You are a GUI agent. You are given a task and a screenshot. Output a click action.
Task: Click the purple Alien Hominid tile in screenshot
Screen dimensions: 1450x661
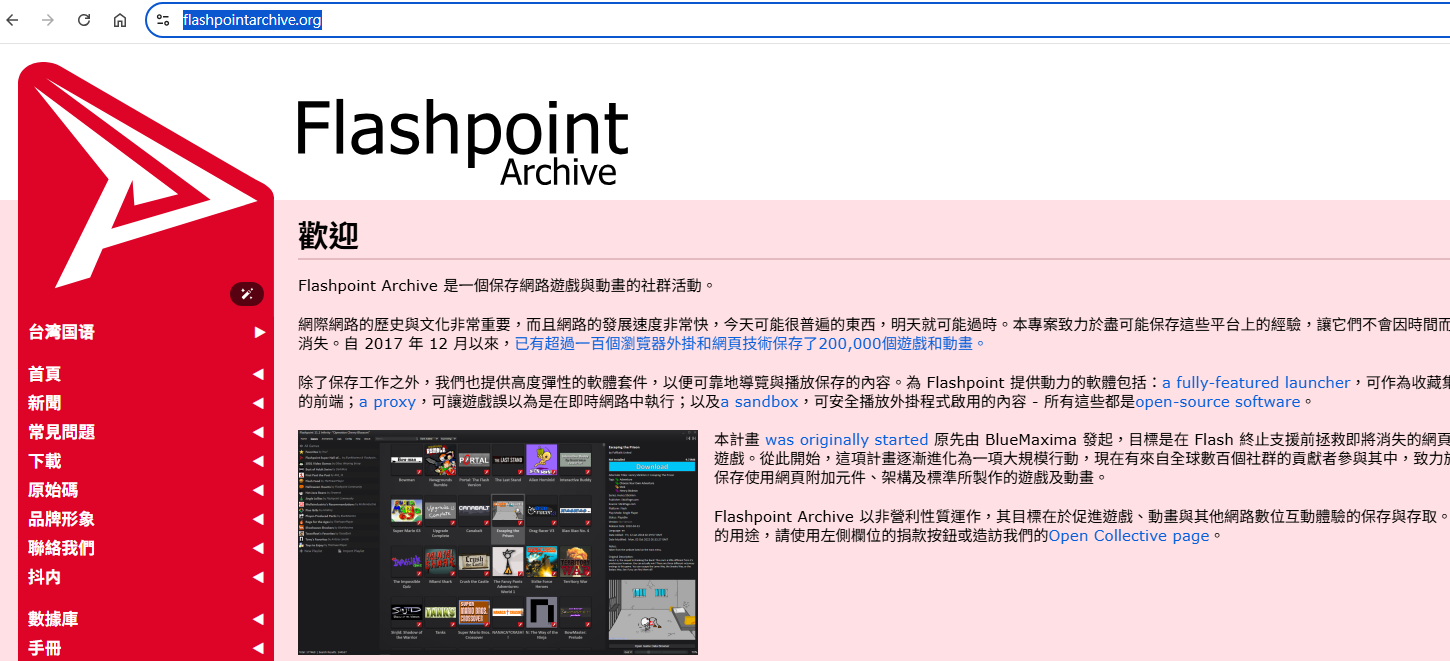[x=542, y=460]
